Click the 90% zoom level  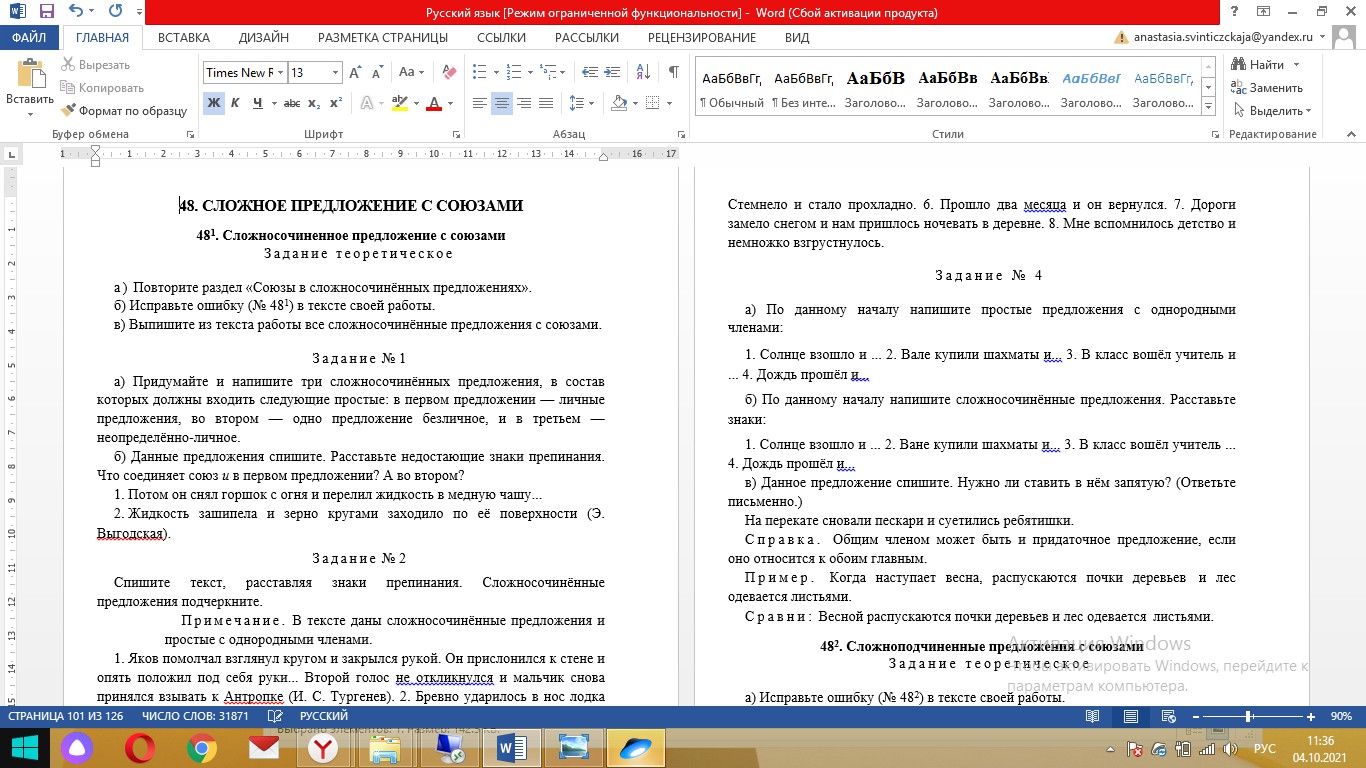(1342, 717)
